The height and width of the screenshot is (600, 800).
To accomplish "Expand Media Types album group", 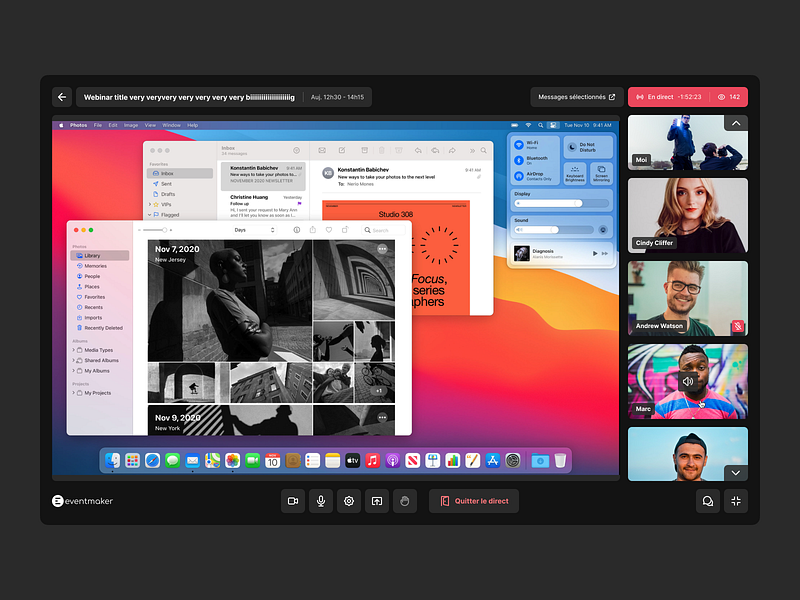I will (73, 350).
